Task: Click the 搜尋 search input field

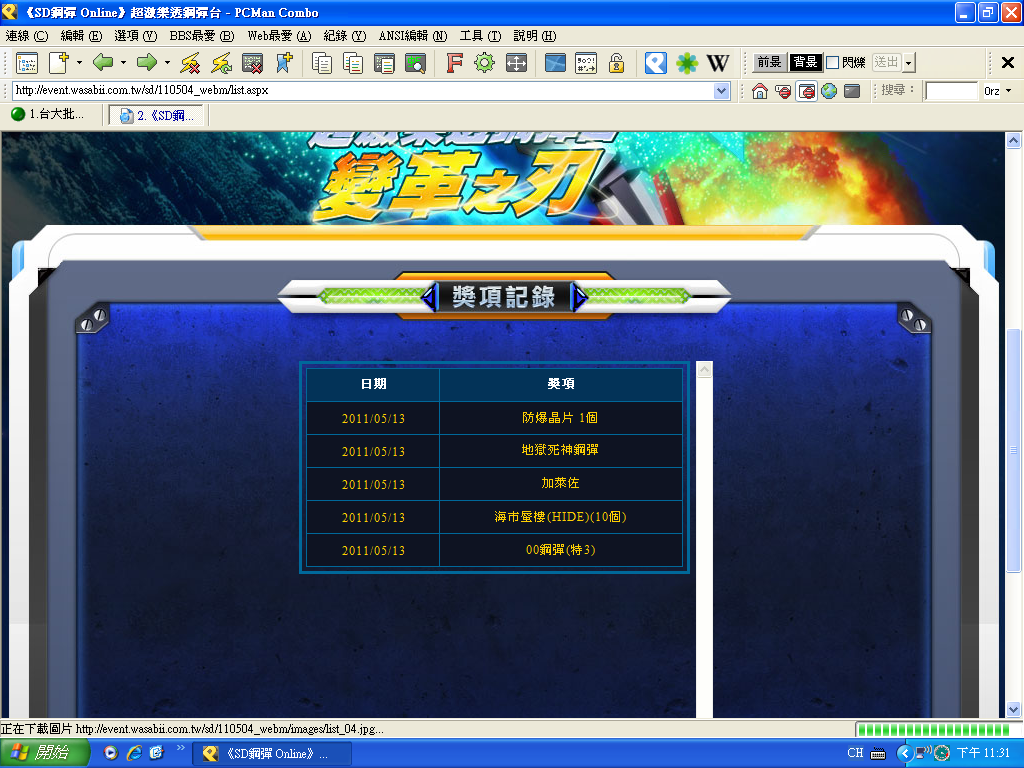Action: (x=951, y=91)
